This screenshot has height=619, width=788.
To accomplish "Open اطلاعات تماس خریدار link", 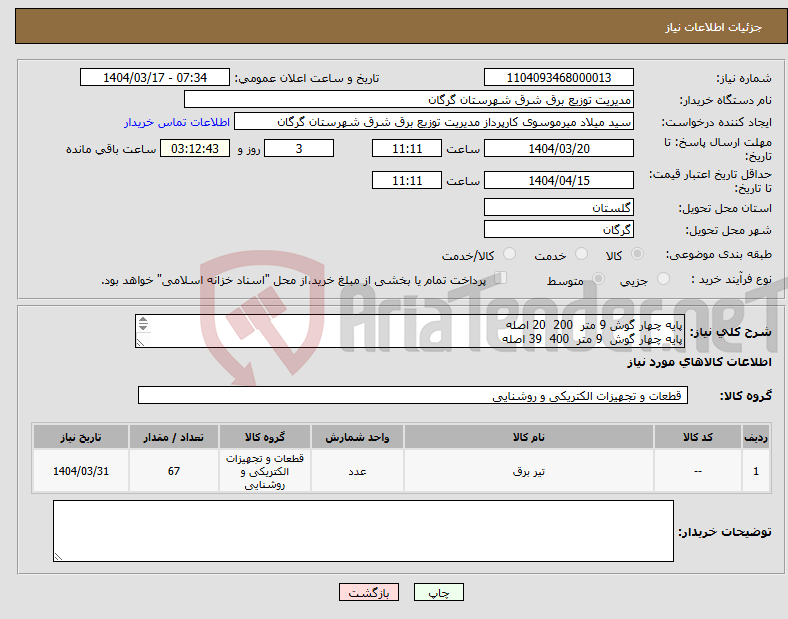I will coord(177,122).
